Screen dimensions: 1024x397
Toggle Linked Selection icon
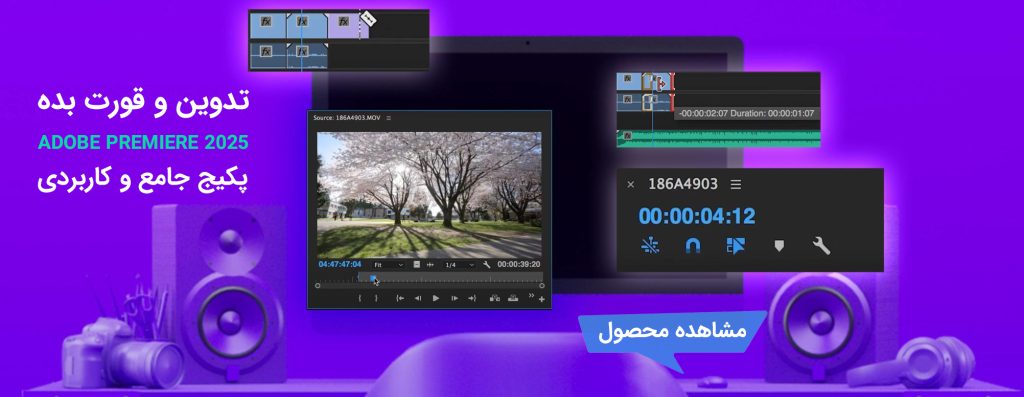736,246
